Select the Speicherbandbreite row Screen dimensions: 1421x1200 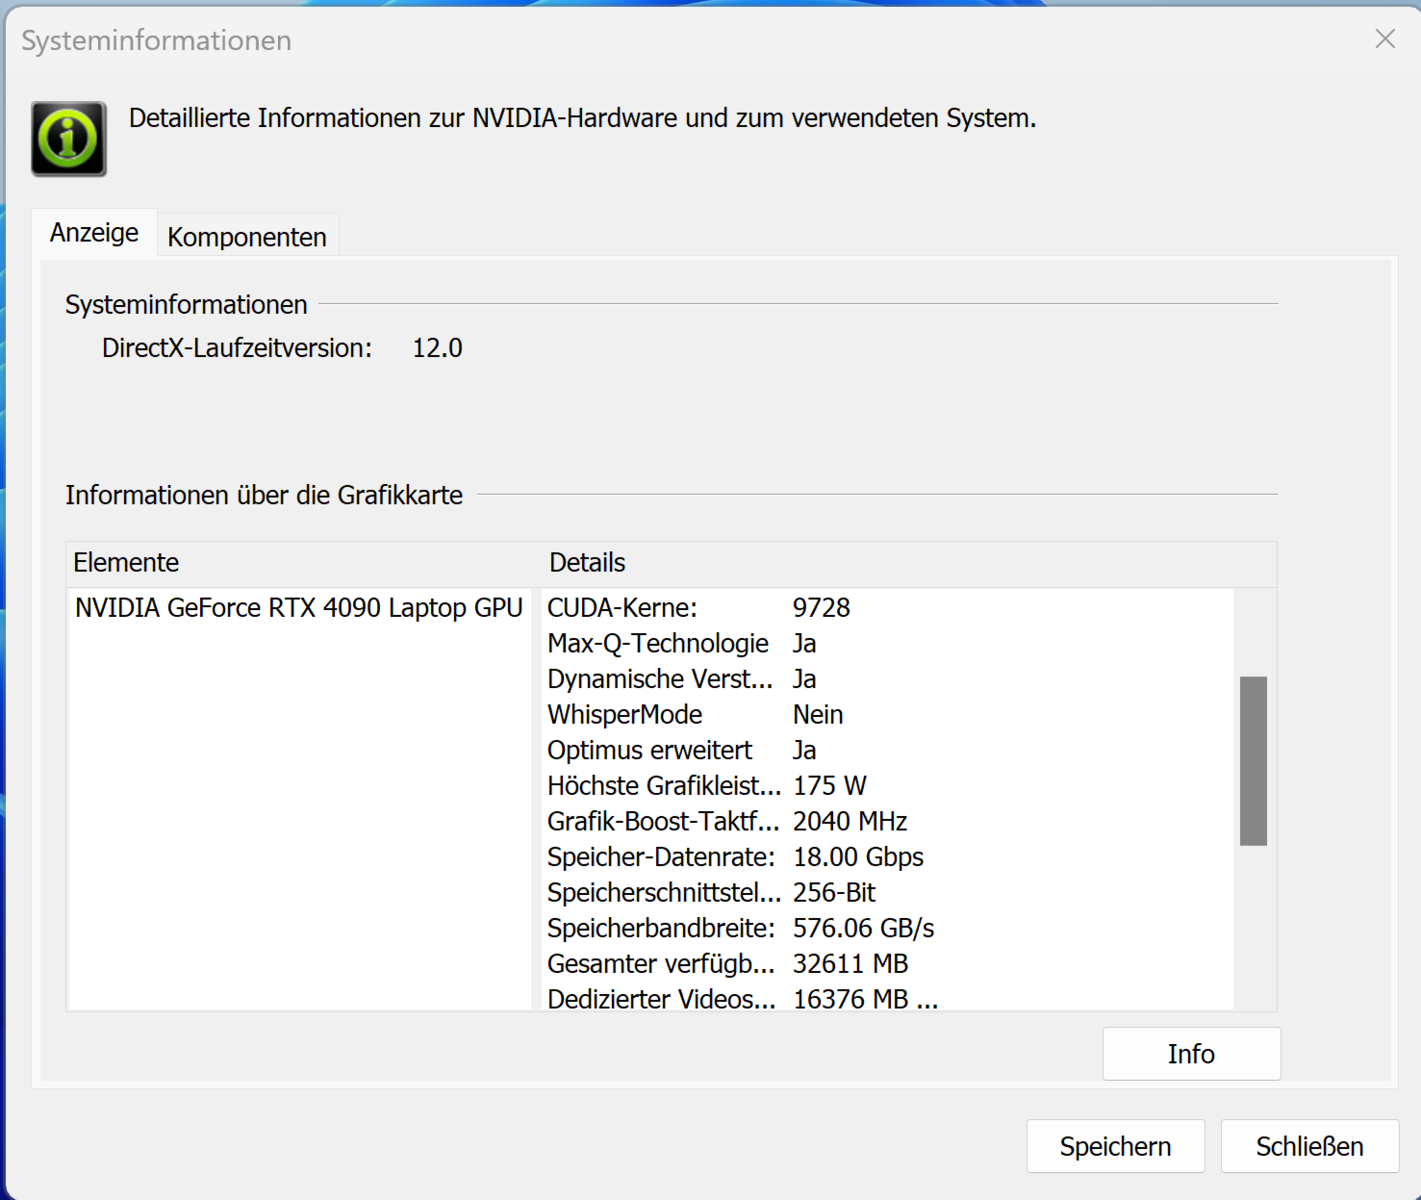(x=740, y=929)
